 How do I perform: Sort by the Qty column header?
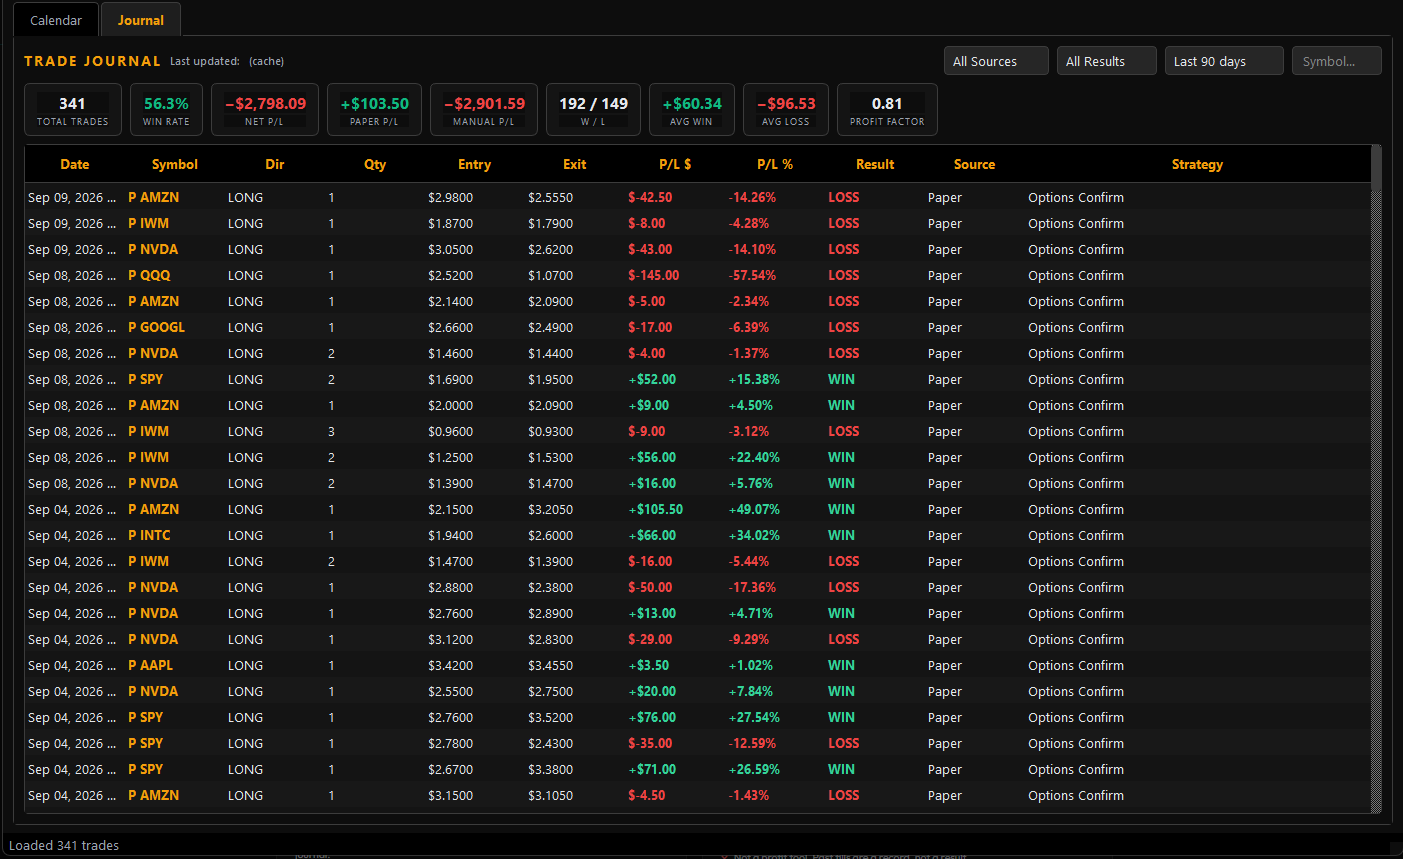click(x=375, y=164)
